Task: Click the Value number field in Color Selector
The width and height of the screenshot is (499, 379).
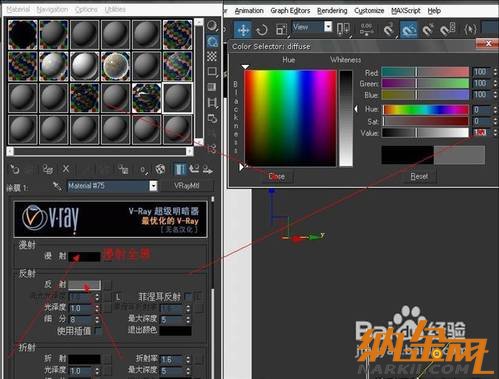Action: pyautogui.click(x=481, y=132)
